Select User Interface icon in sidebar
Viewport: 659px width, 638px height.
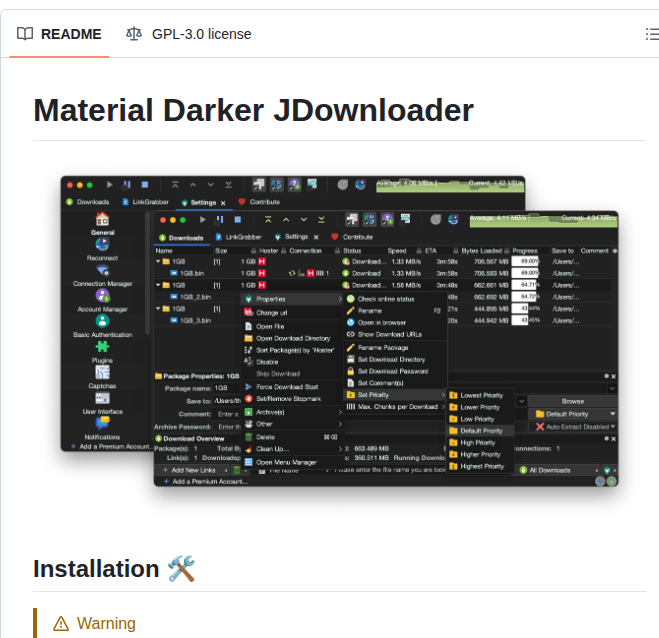point(103,398)
